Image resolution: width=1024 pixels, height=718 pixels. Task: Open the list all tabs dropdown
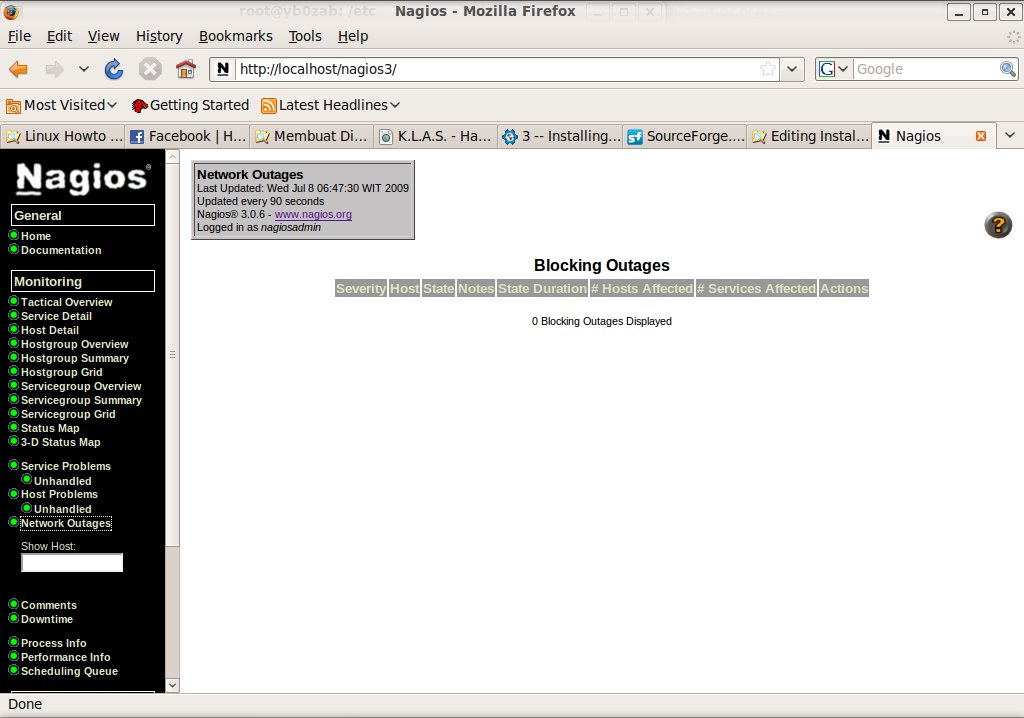[1010, 136]
